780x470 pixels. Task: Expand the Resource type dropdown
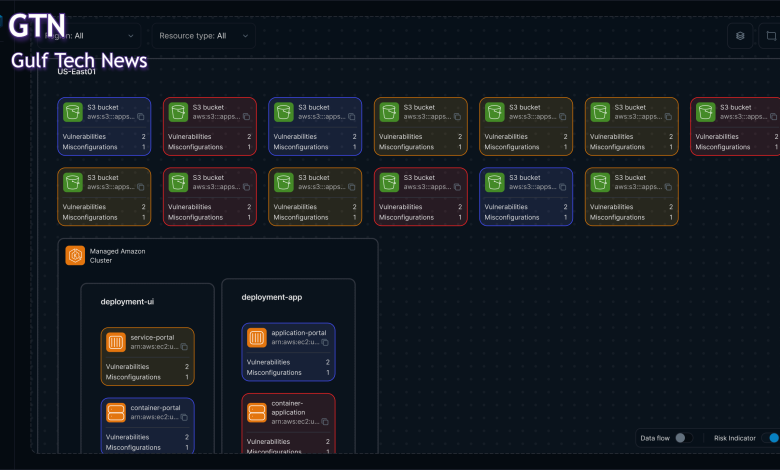click(205, 36)
